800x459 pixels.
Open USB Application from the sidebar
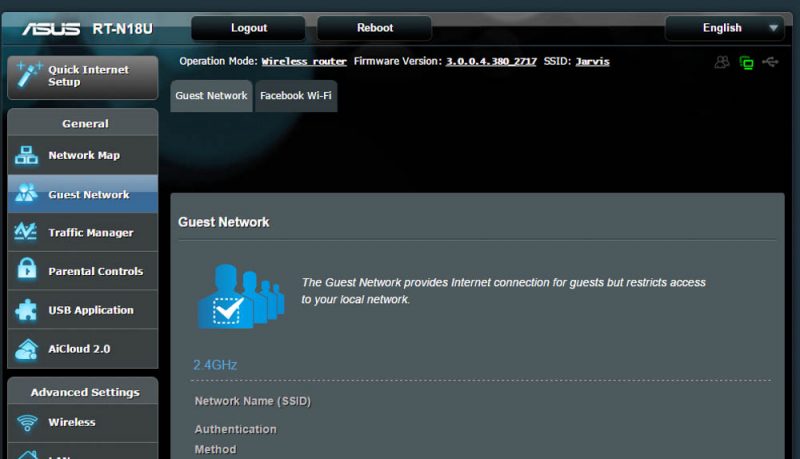[83, 310]
